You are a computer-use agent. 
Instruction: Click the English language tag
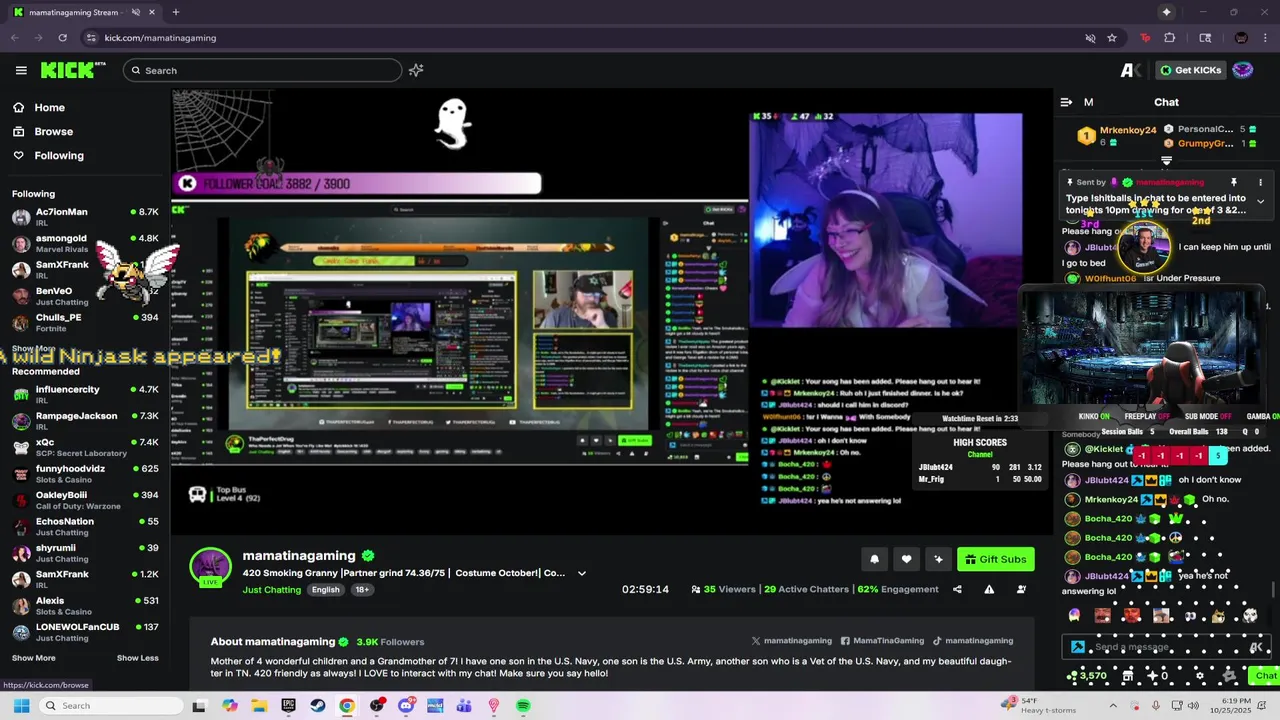[x=325, y=590]
